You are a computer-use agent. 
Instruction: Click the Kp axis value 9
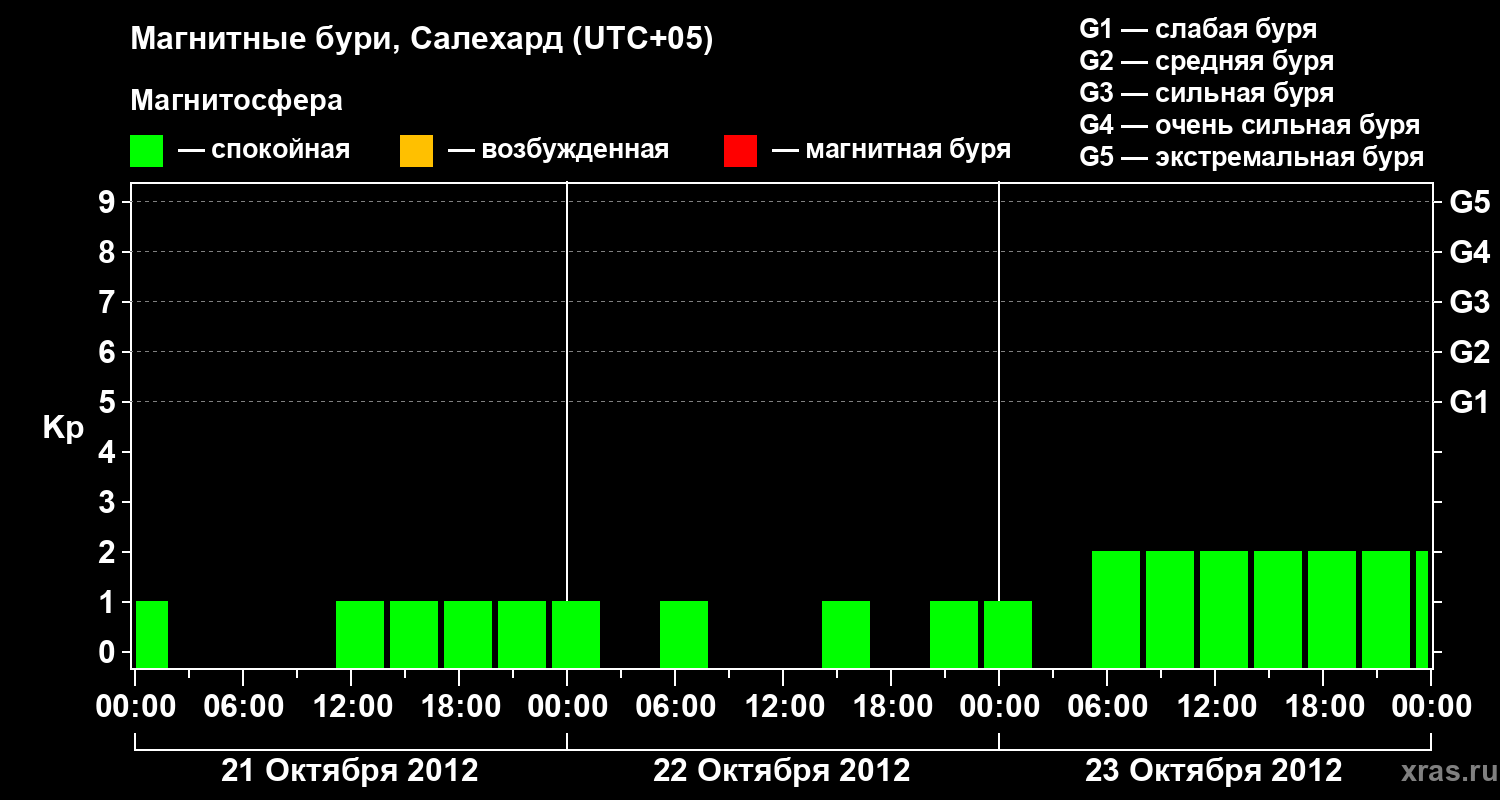(x=109, y=202)
